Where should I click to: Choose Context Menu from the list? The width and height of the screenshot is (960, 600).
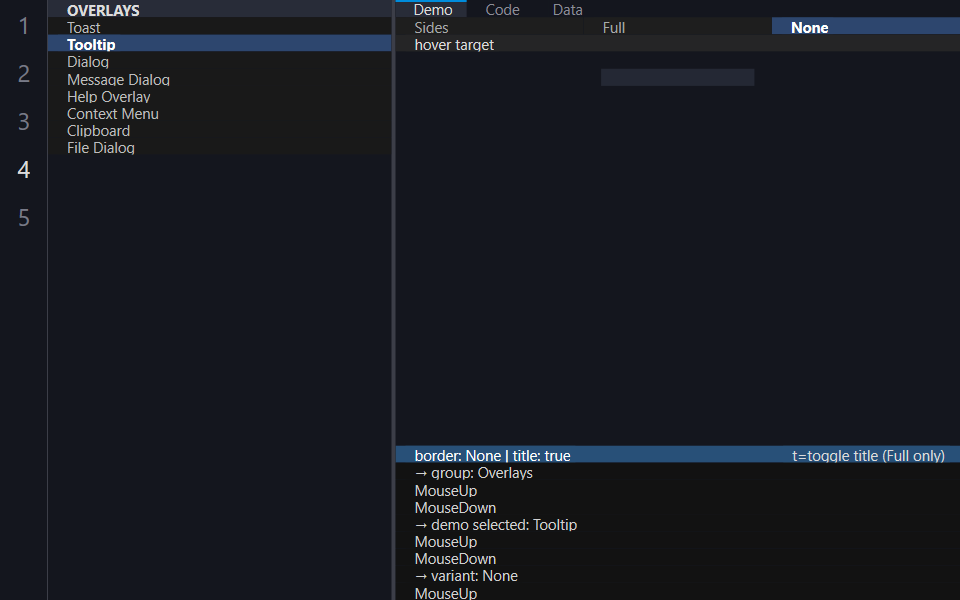pos(219,114)
